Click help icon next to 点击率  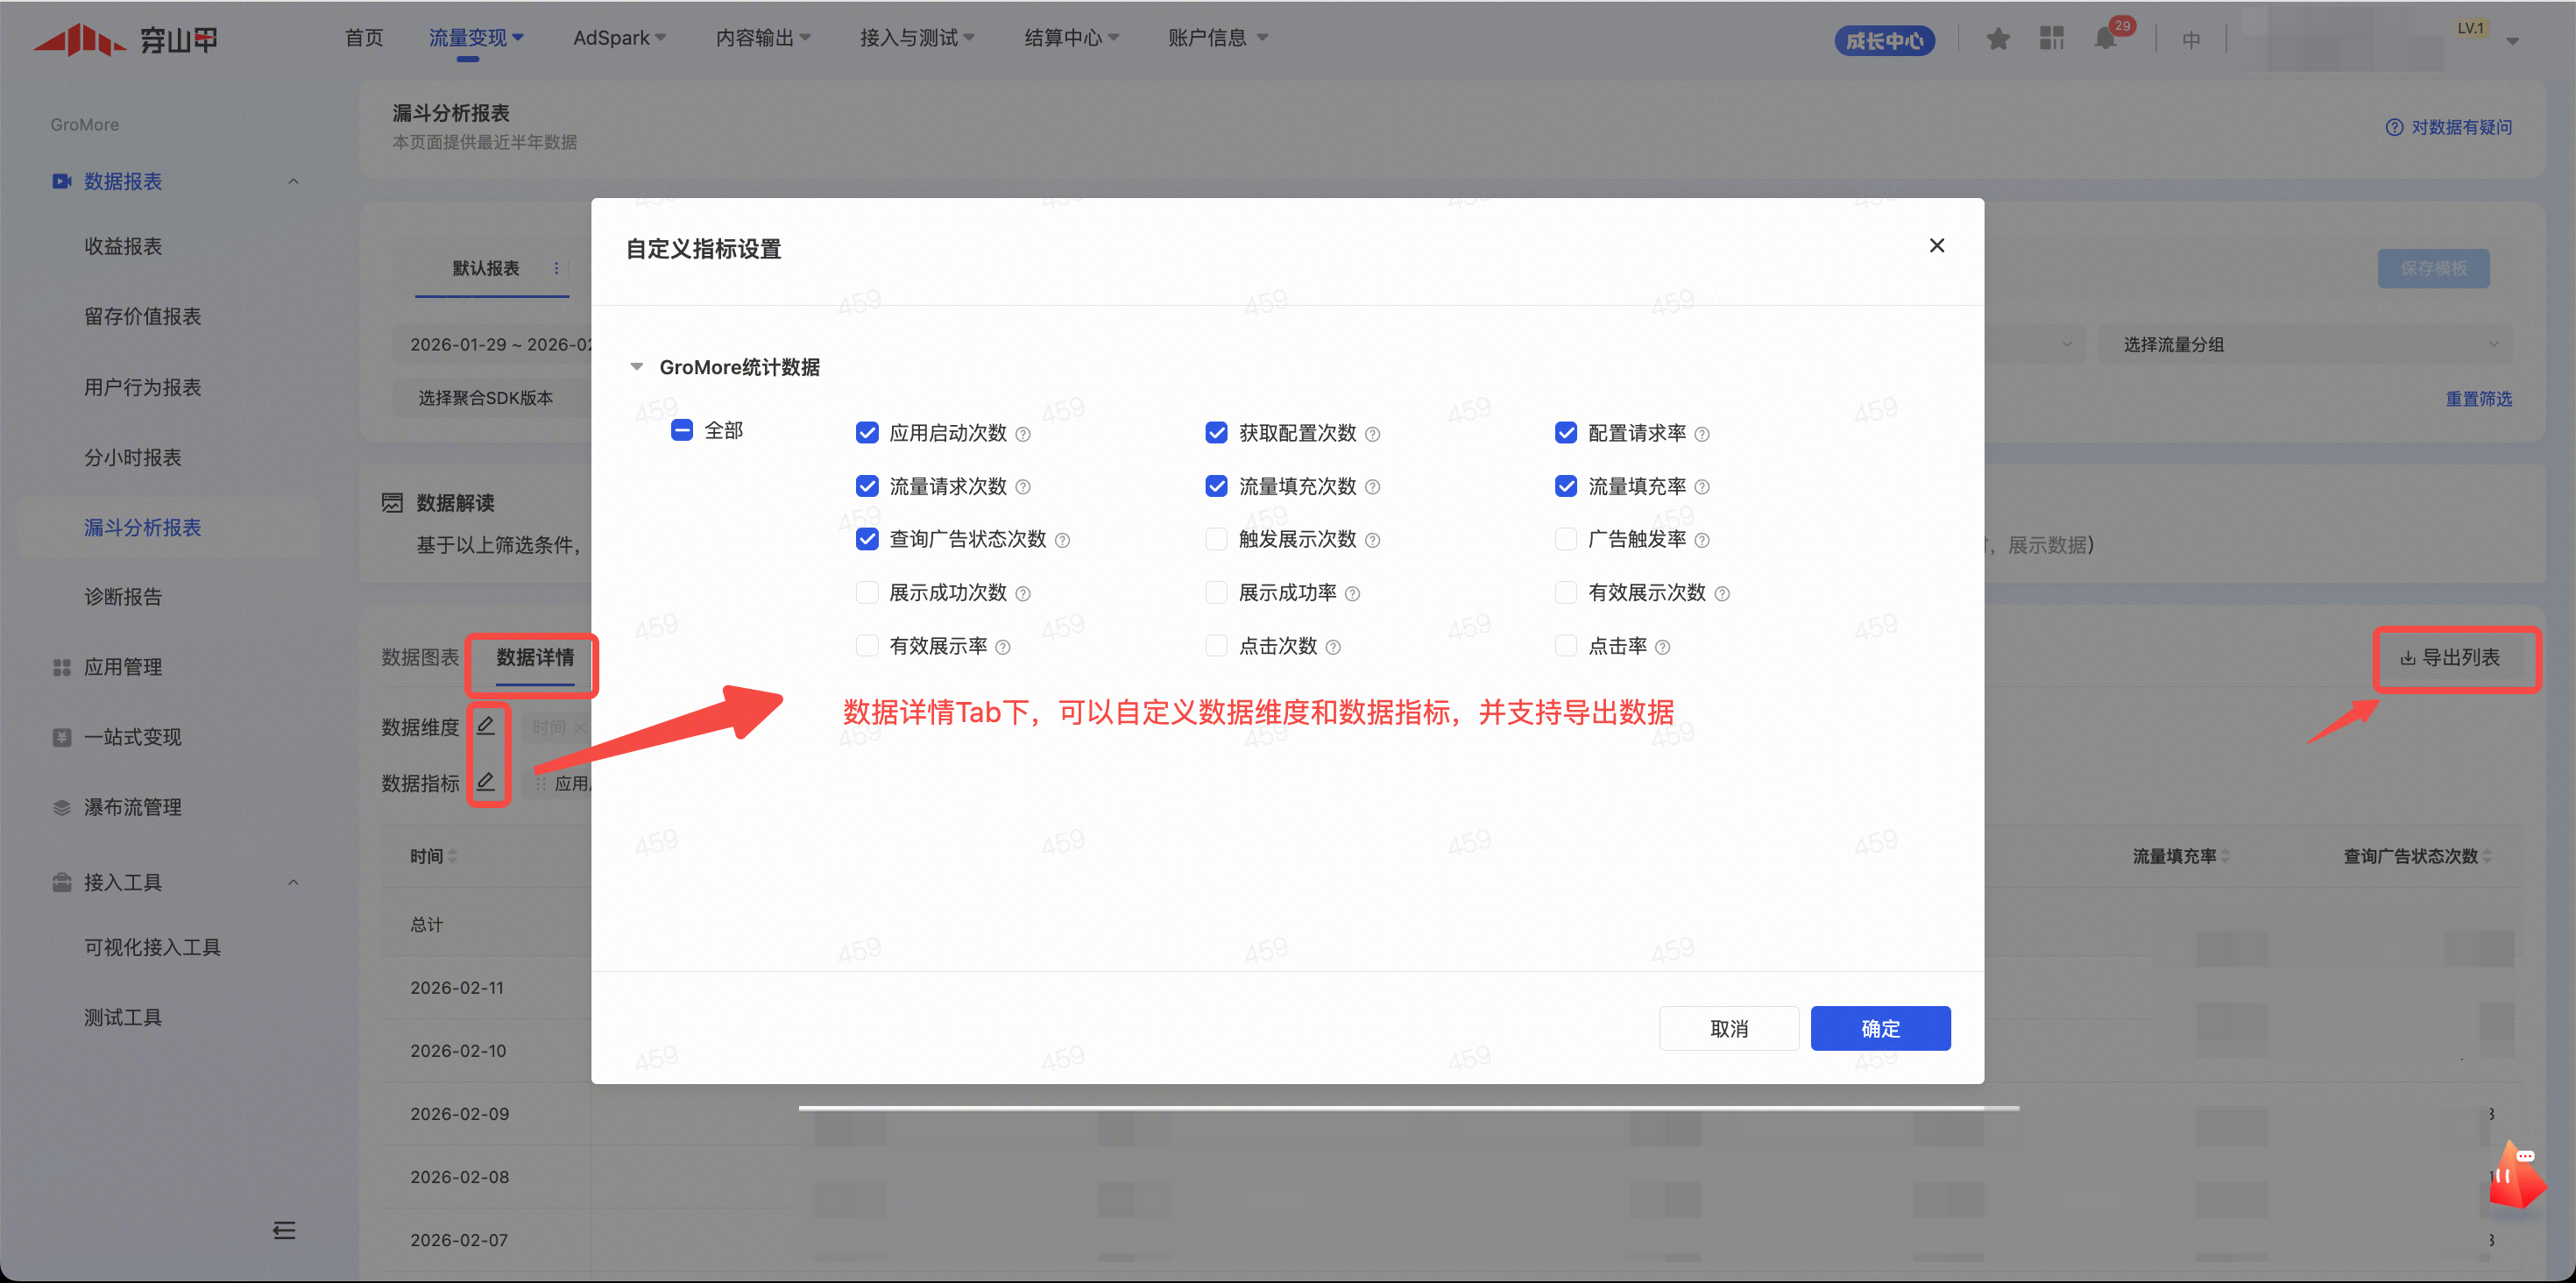[x=1662, y=647]
